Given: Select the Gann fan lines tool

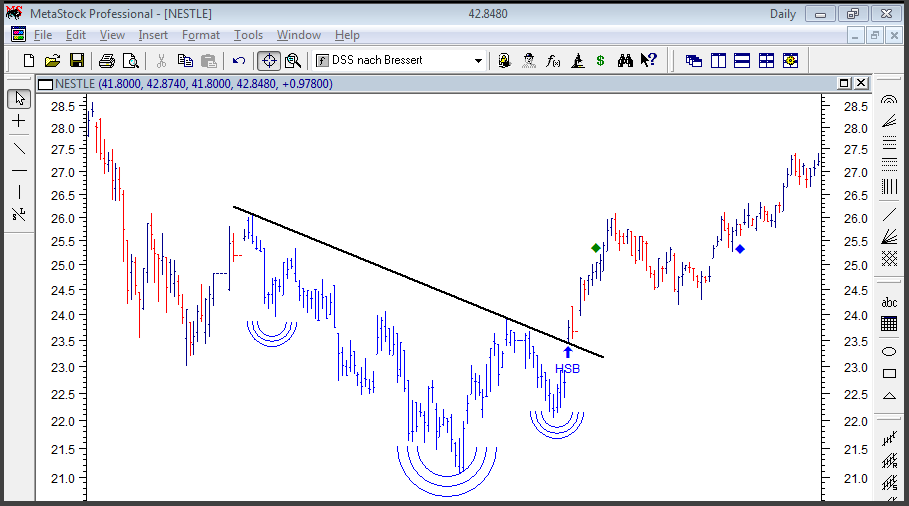Looking at the screenshot, I should [889, 236].
